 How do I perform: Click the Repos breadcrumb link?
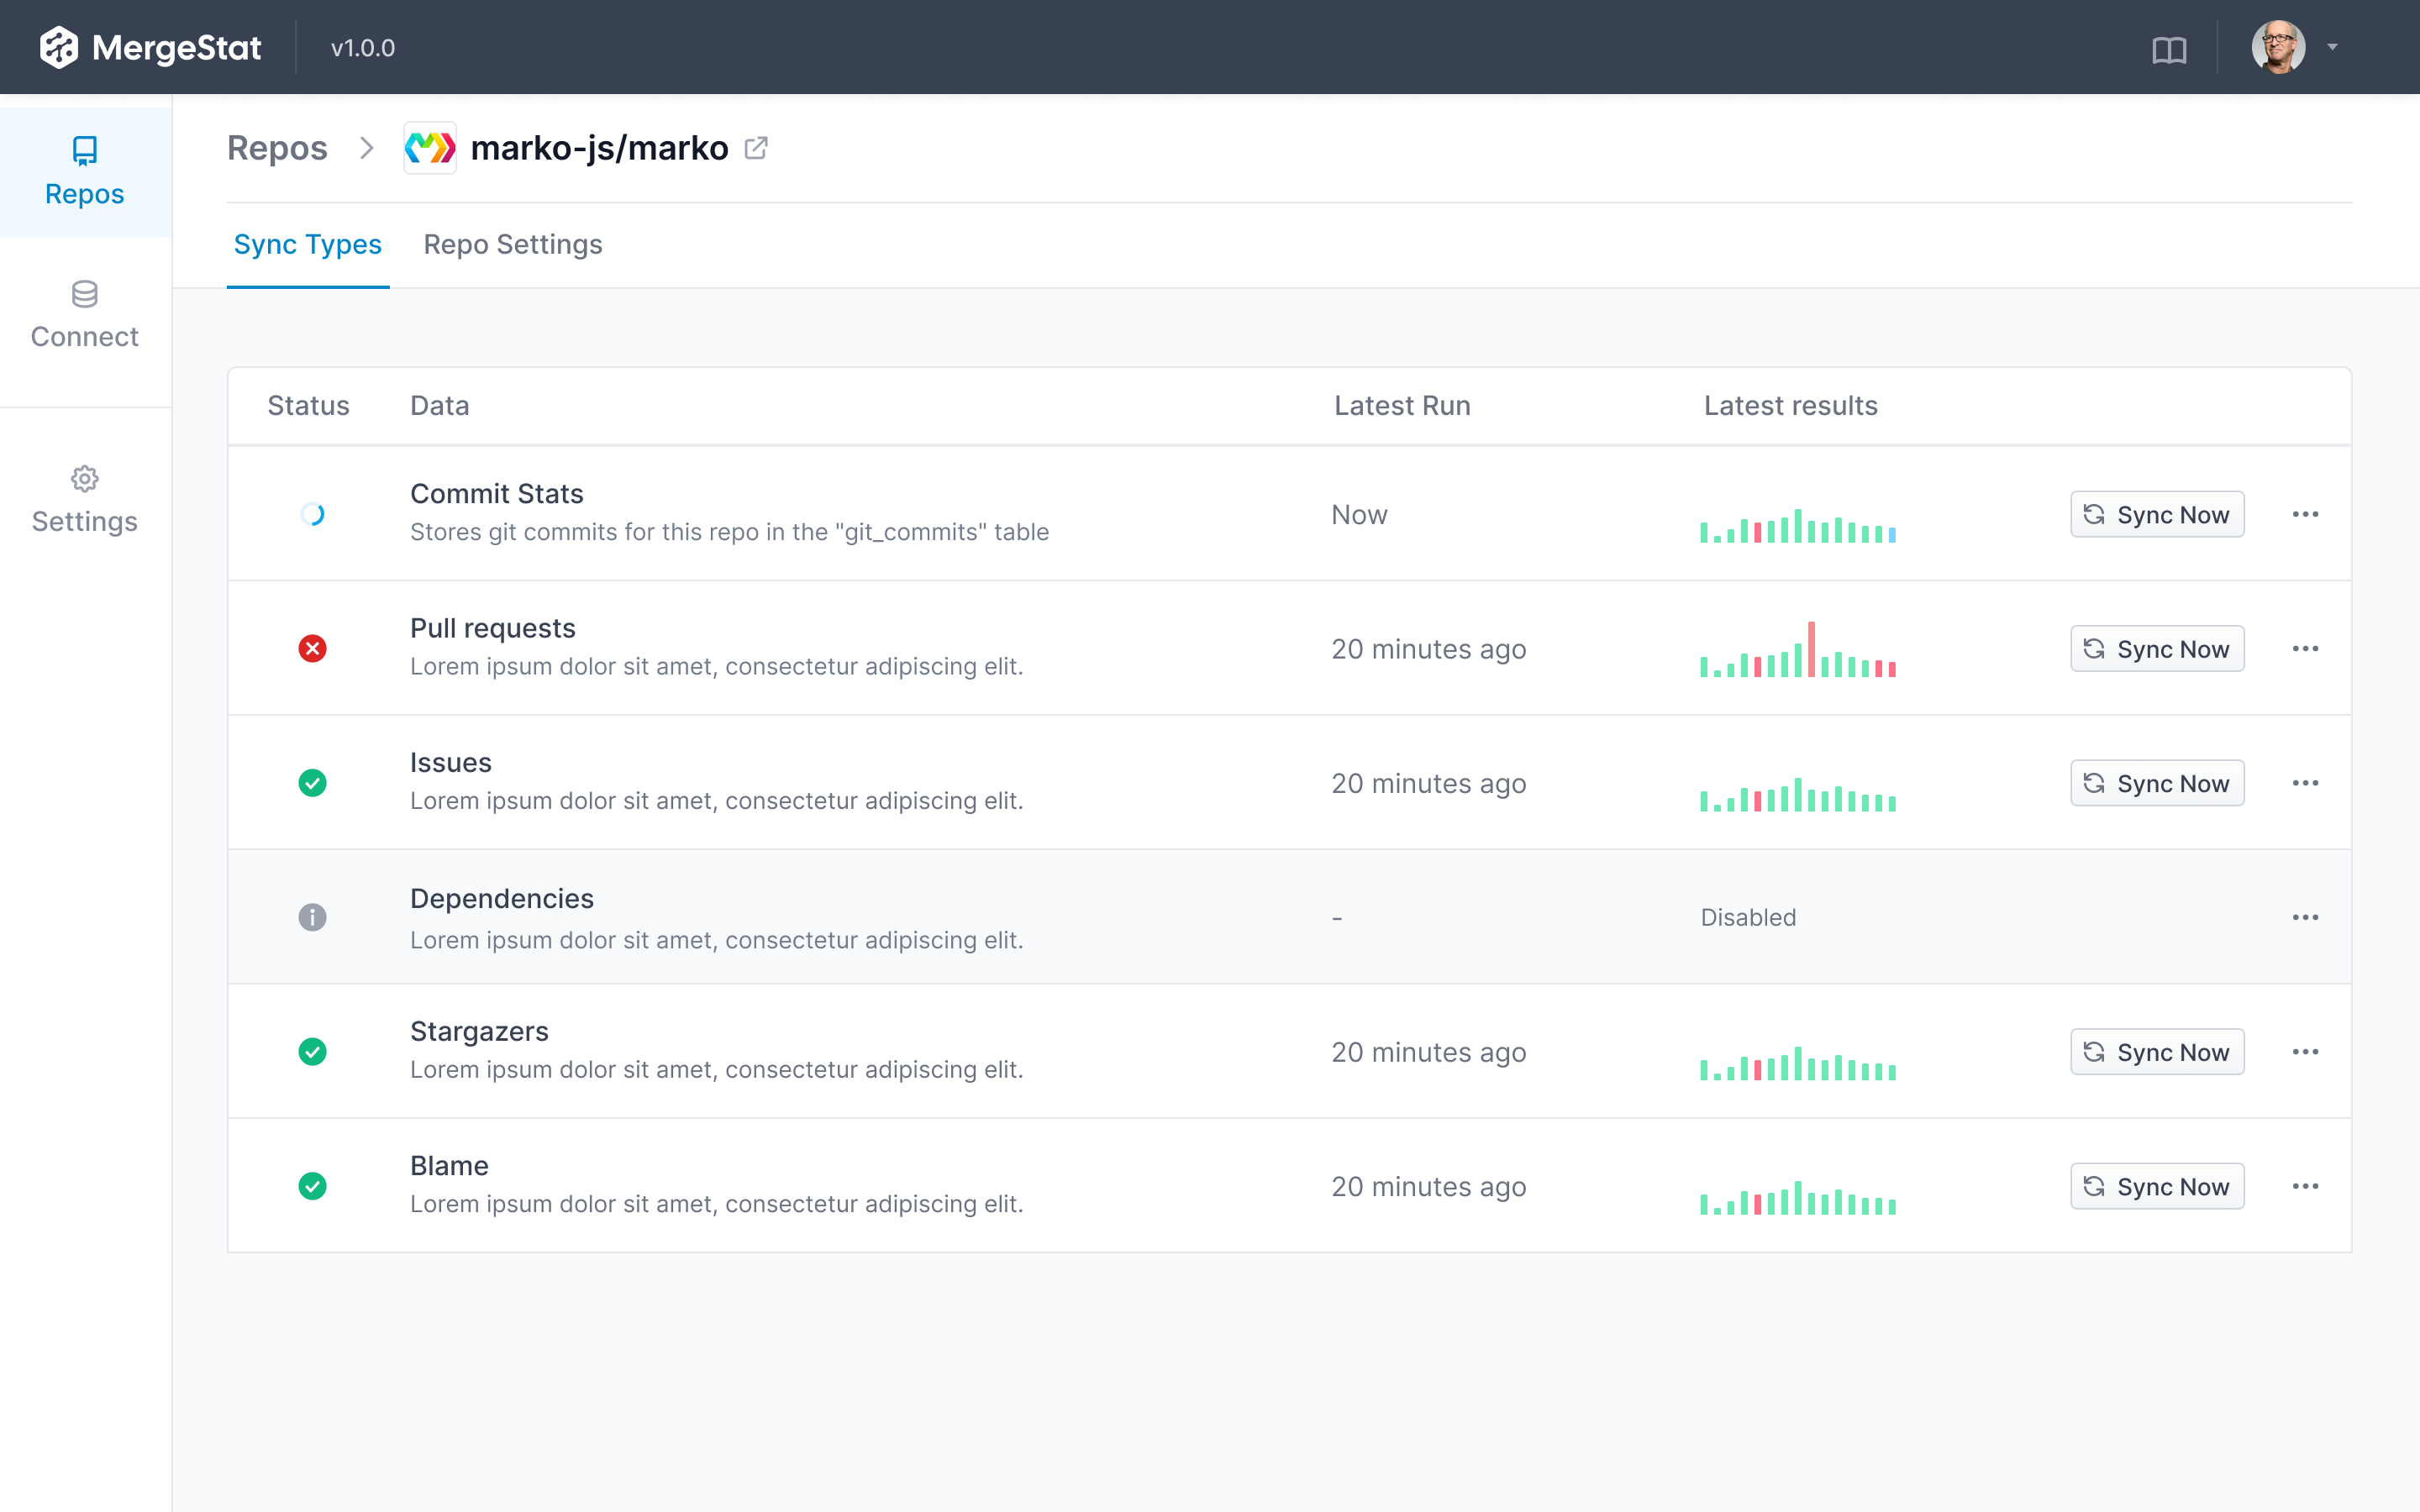tap(277, 147)
